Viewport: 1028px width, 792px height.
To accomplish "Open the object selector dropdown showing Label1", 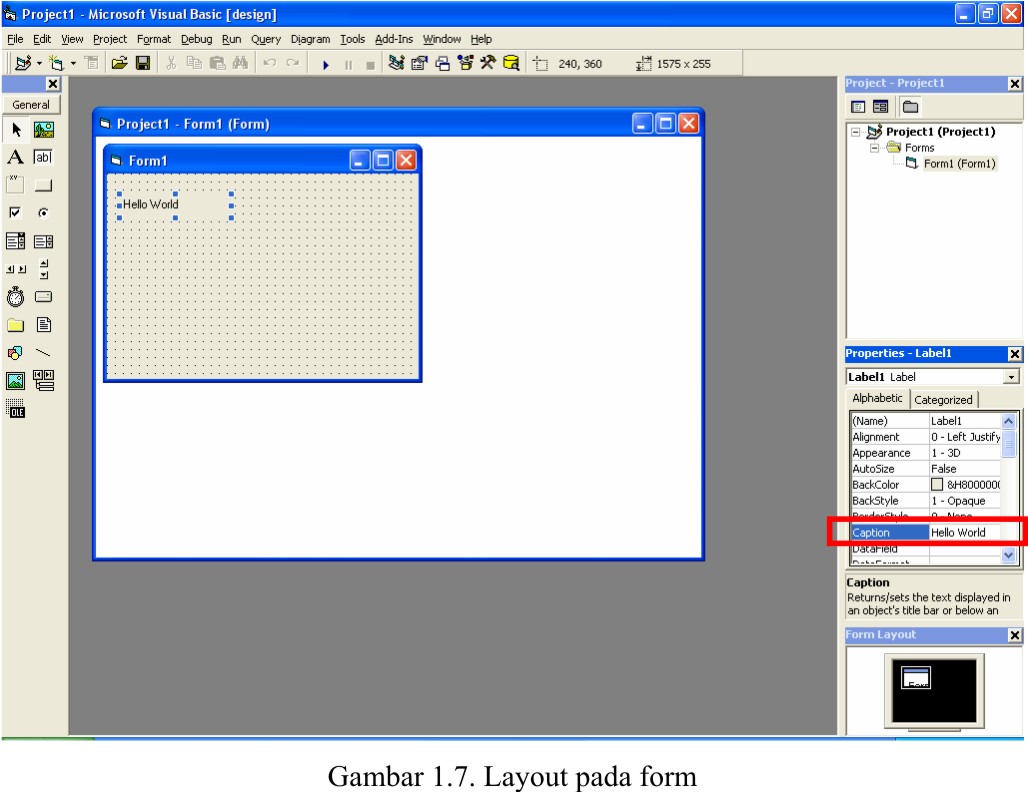I will click(1013, 375).
